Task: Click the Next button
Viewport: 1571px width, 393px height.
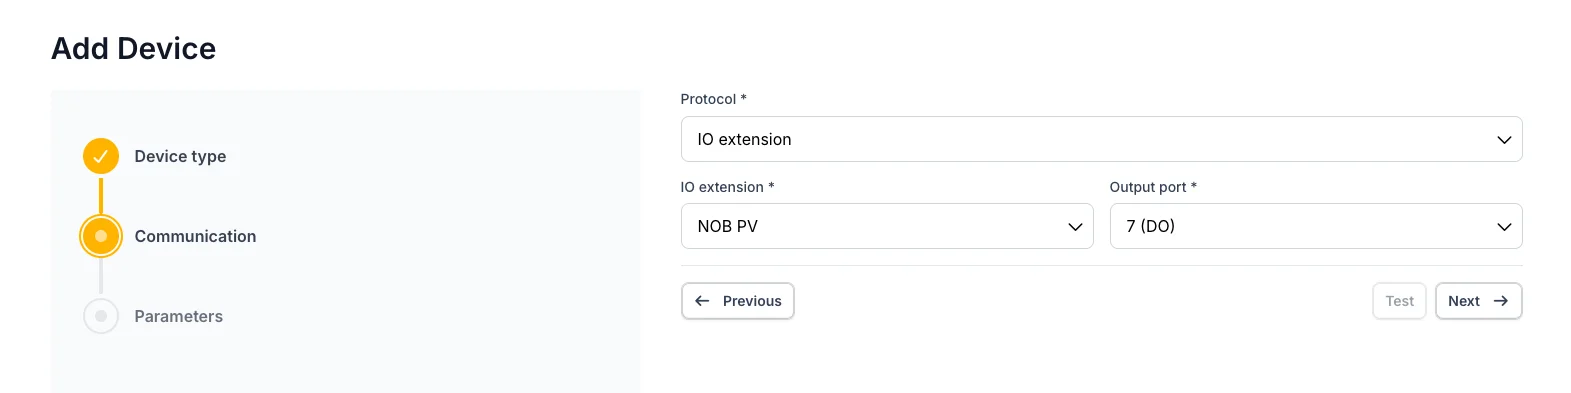Action: 1478,301
